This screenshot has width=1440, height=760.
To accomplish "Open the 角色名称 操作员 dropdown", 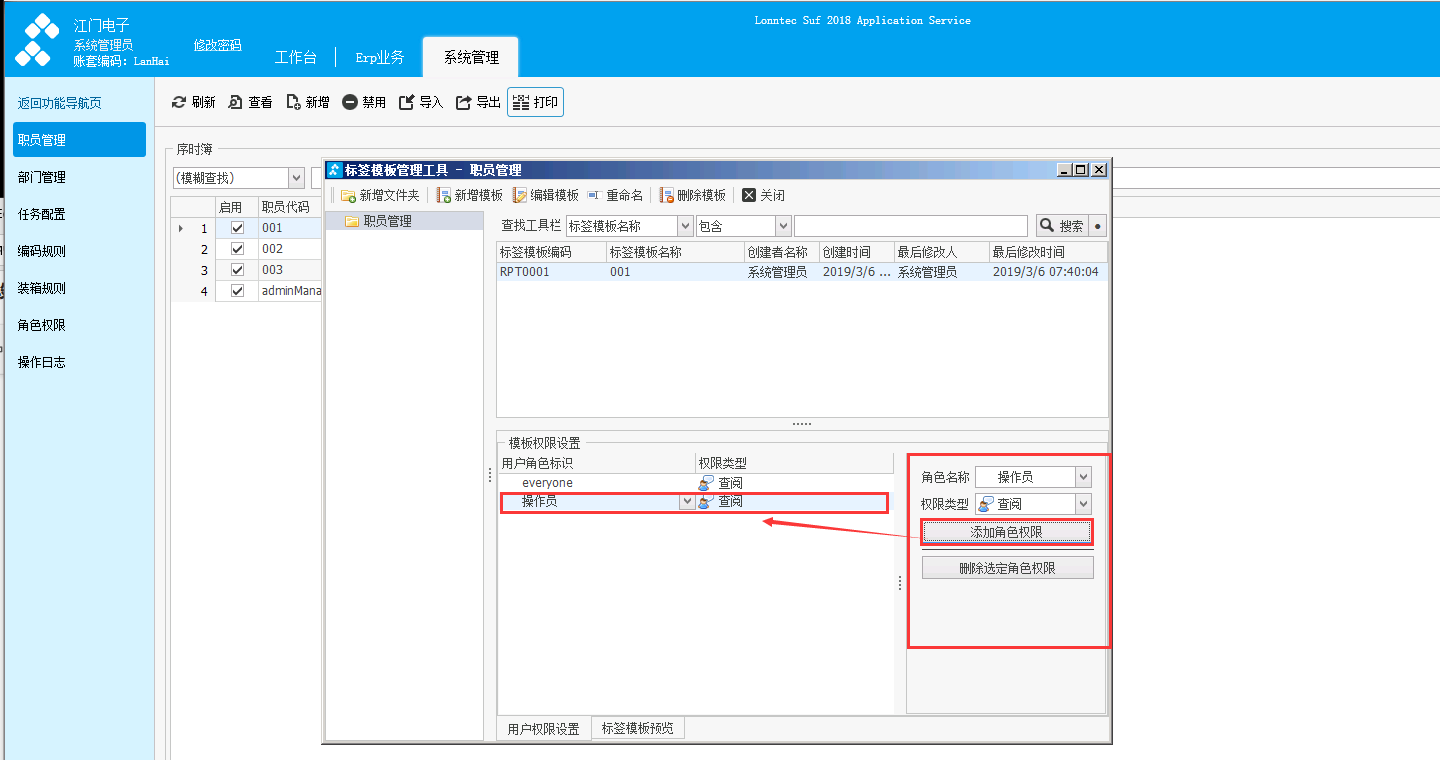I will click(x=1083, y=478).
